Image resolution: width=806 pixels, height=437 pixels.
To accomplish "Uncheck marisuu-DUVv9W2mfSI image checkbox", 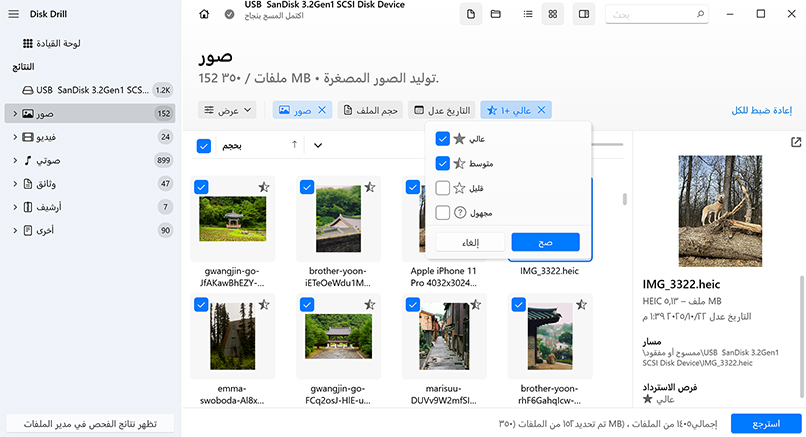I will coord(413,305).
